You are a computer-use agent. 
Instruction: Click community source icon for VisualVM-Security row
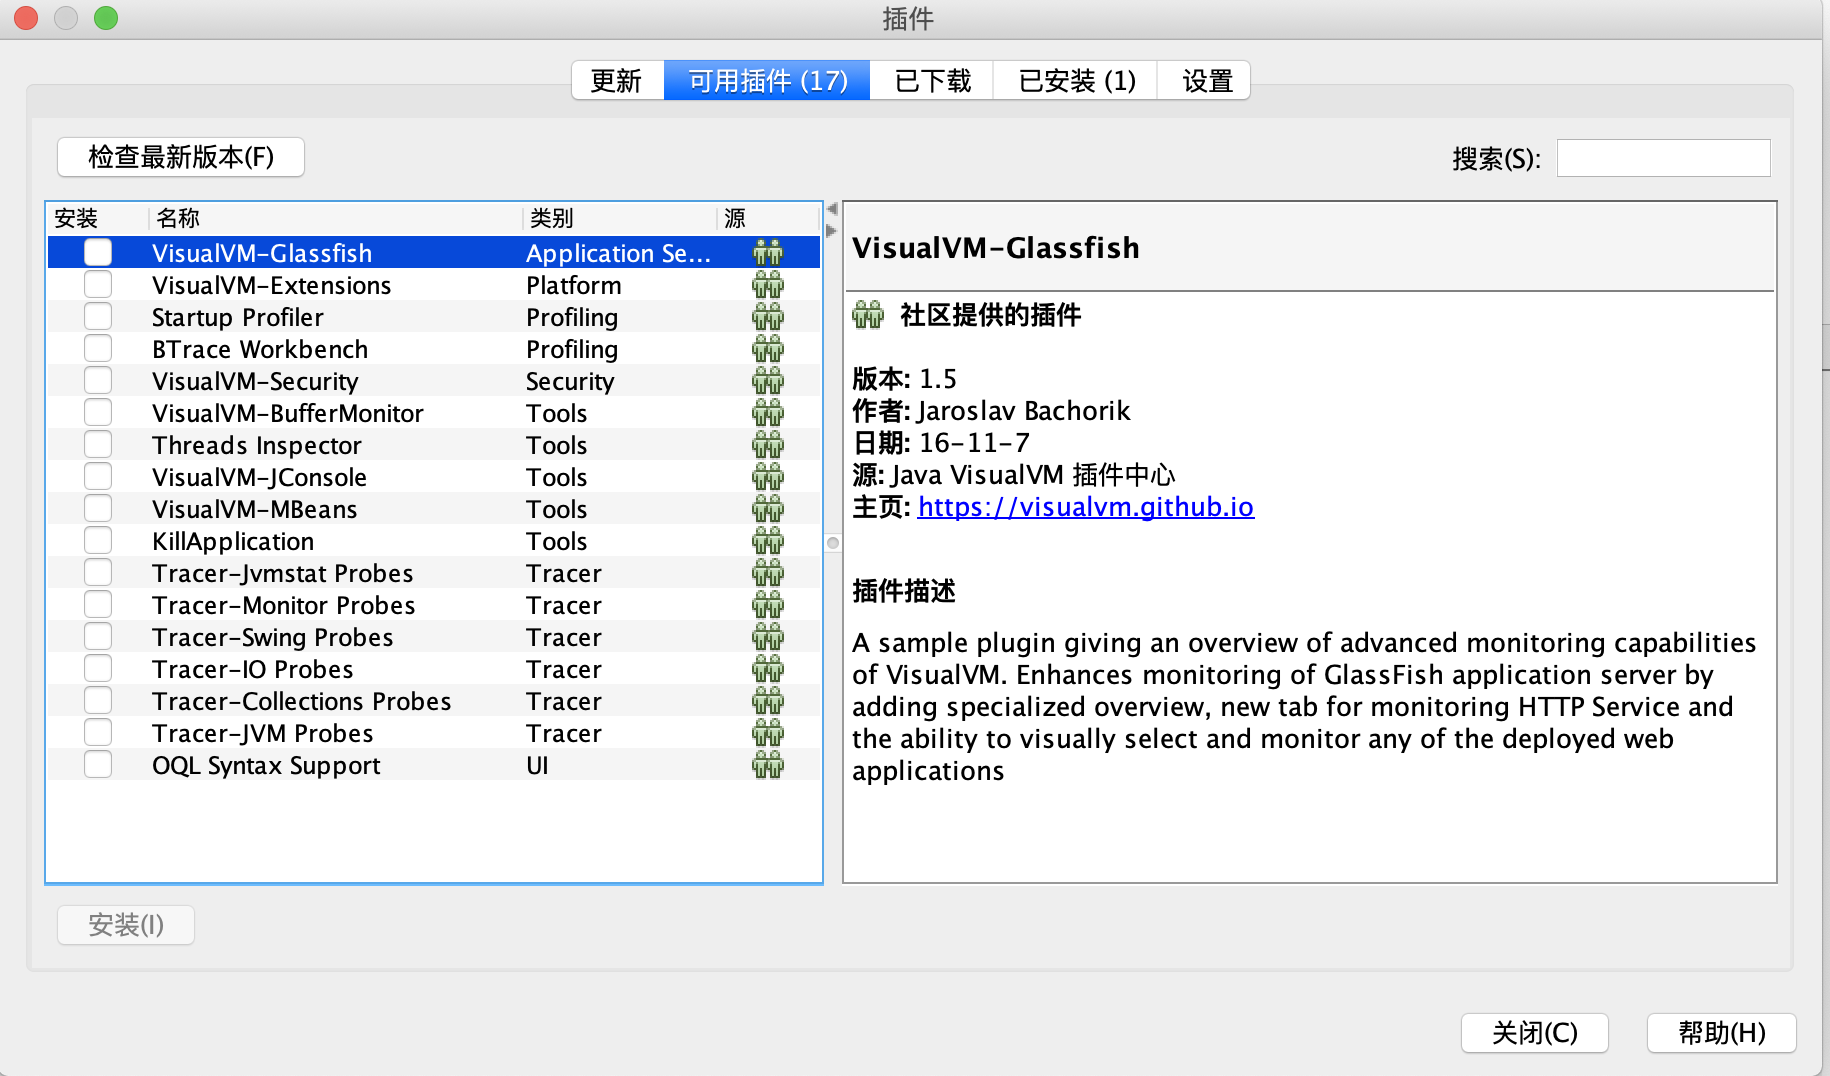point(768,381)
